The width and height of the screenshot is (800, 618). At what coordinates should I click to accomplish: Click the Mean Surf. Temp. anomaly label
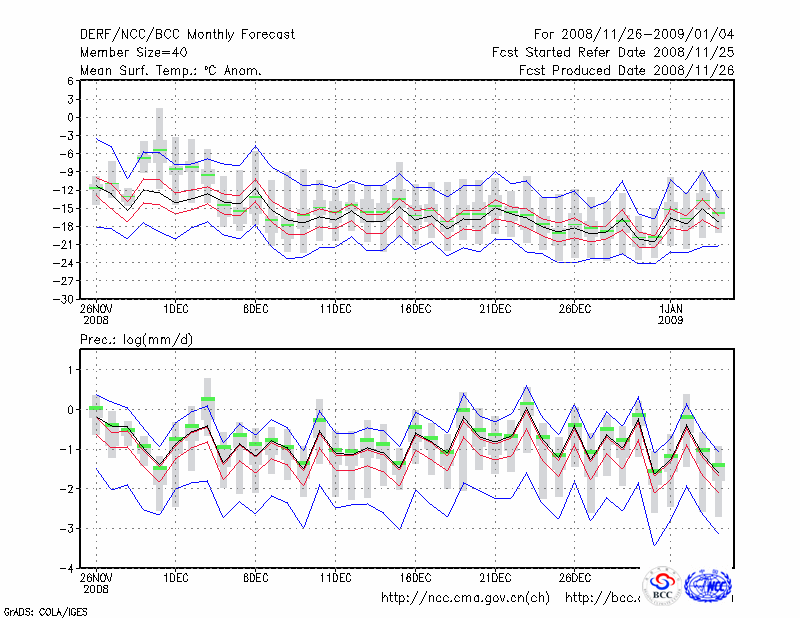(171, 71)
